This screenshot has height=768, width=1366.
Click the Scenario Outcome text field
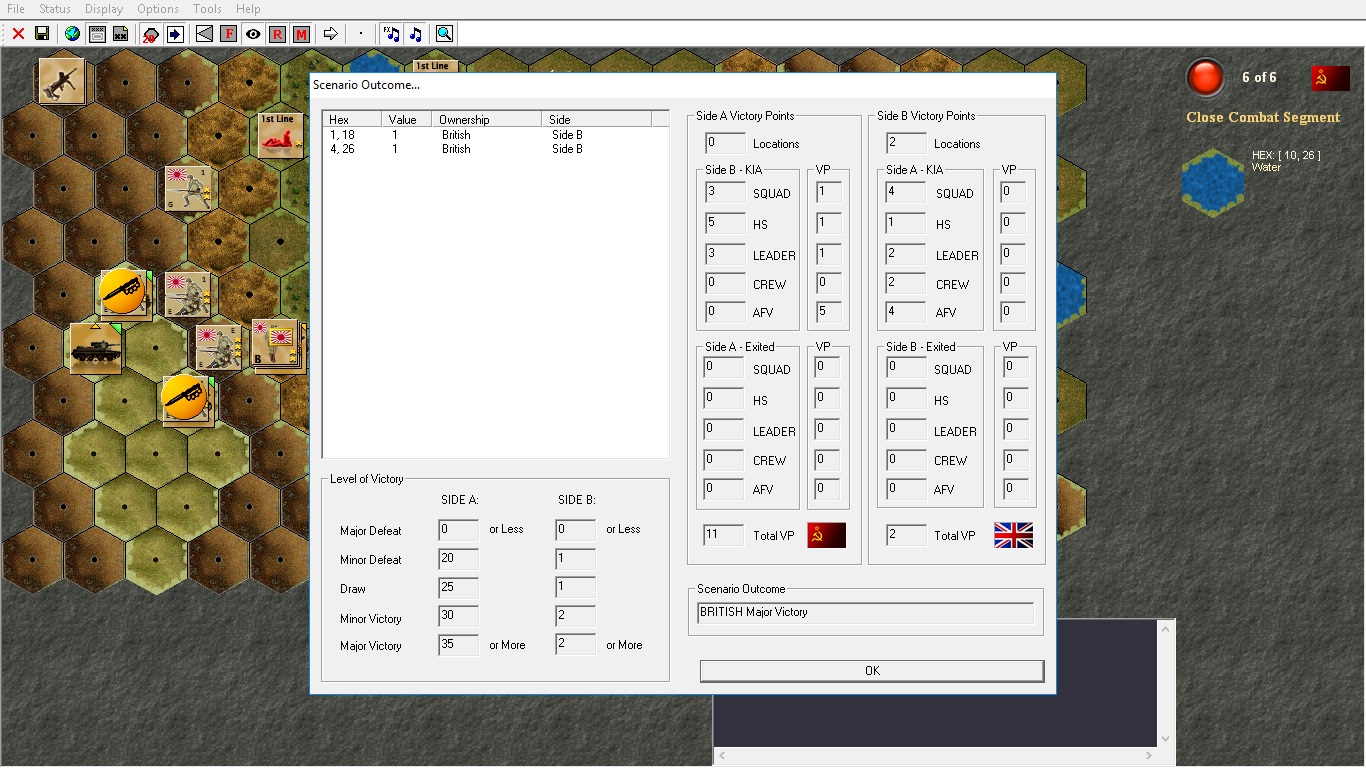tap(866, 612)
